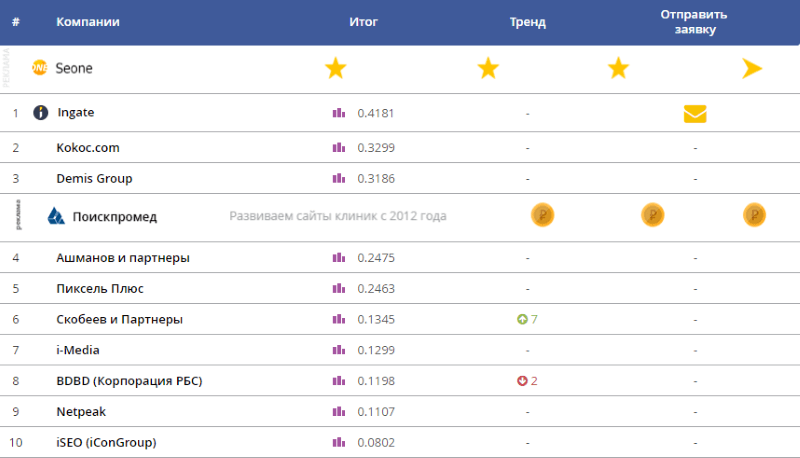Open the Пиксель Плюс company link
Screen dimensions: 800x458
[x=100, y=289]
